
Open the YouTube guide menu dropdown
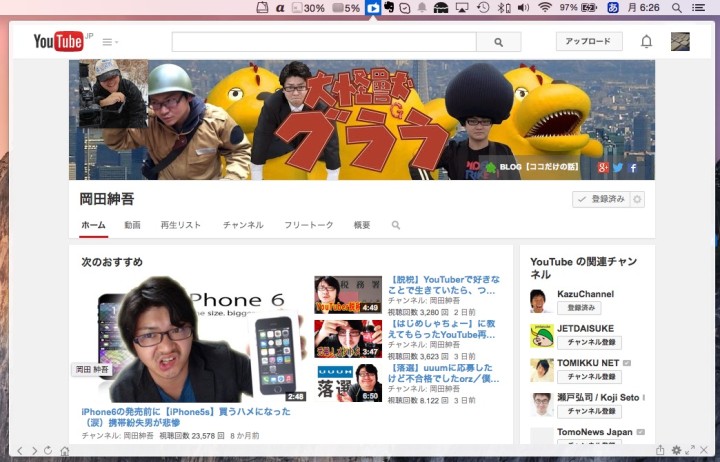110,42
